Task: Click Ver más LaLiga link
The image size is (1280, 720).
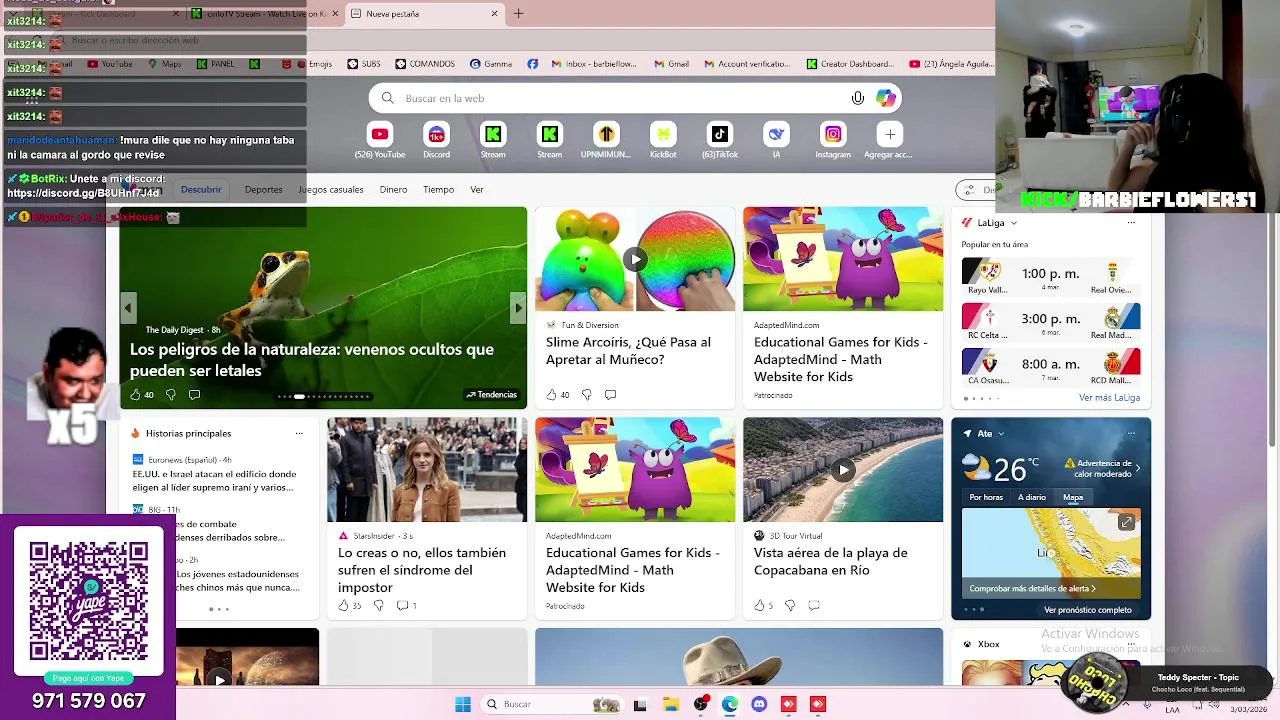Action: coord(1109,398)
